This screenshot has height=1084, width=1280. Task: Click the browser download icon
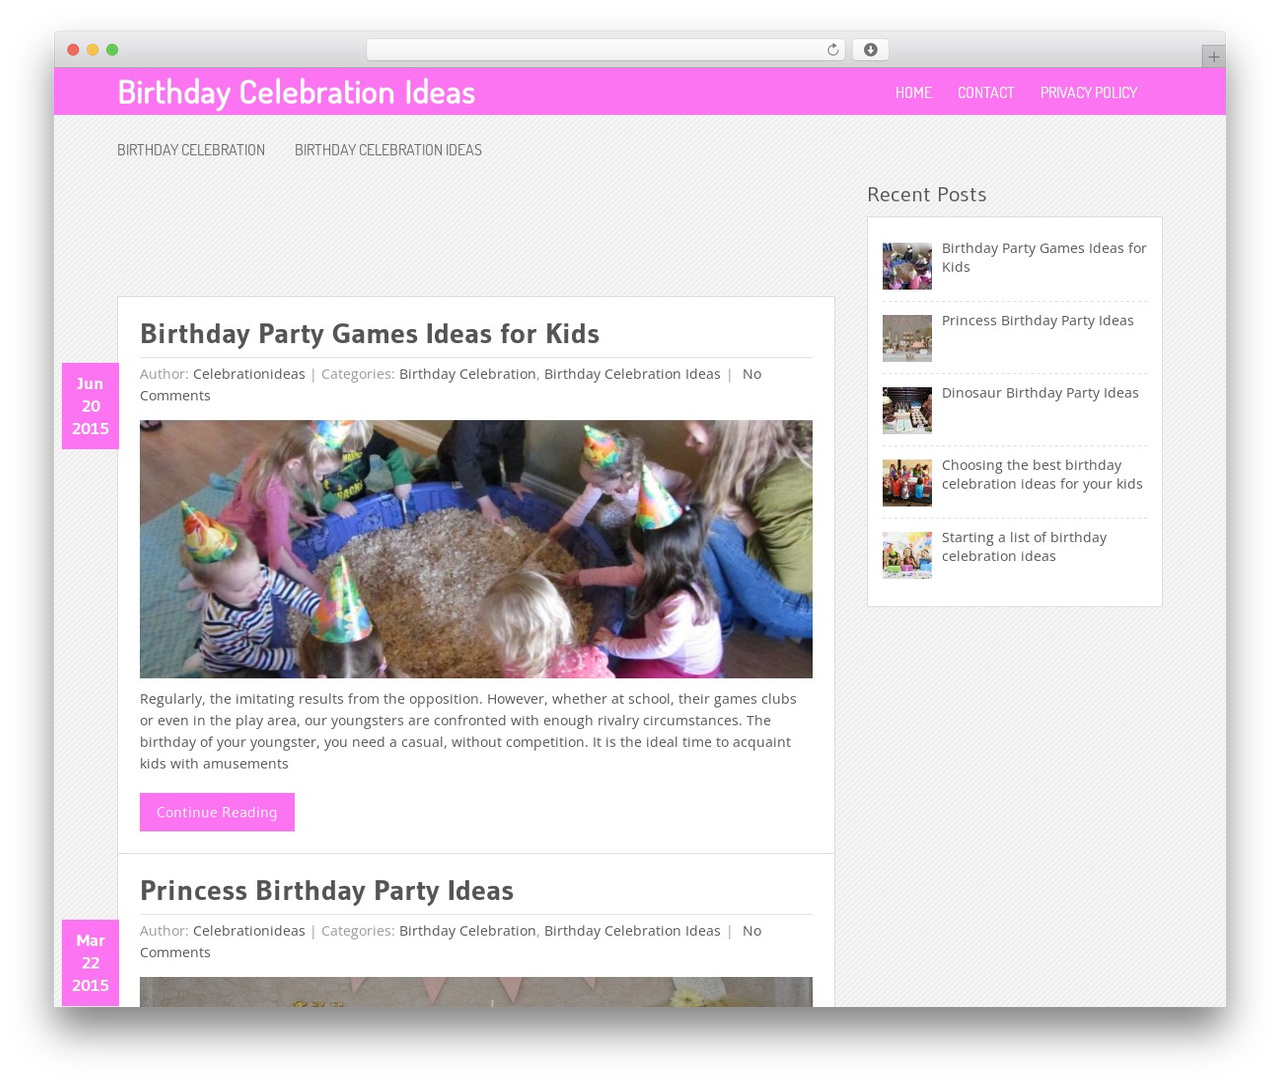[x=870, y=50]
